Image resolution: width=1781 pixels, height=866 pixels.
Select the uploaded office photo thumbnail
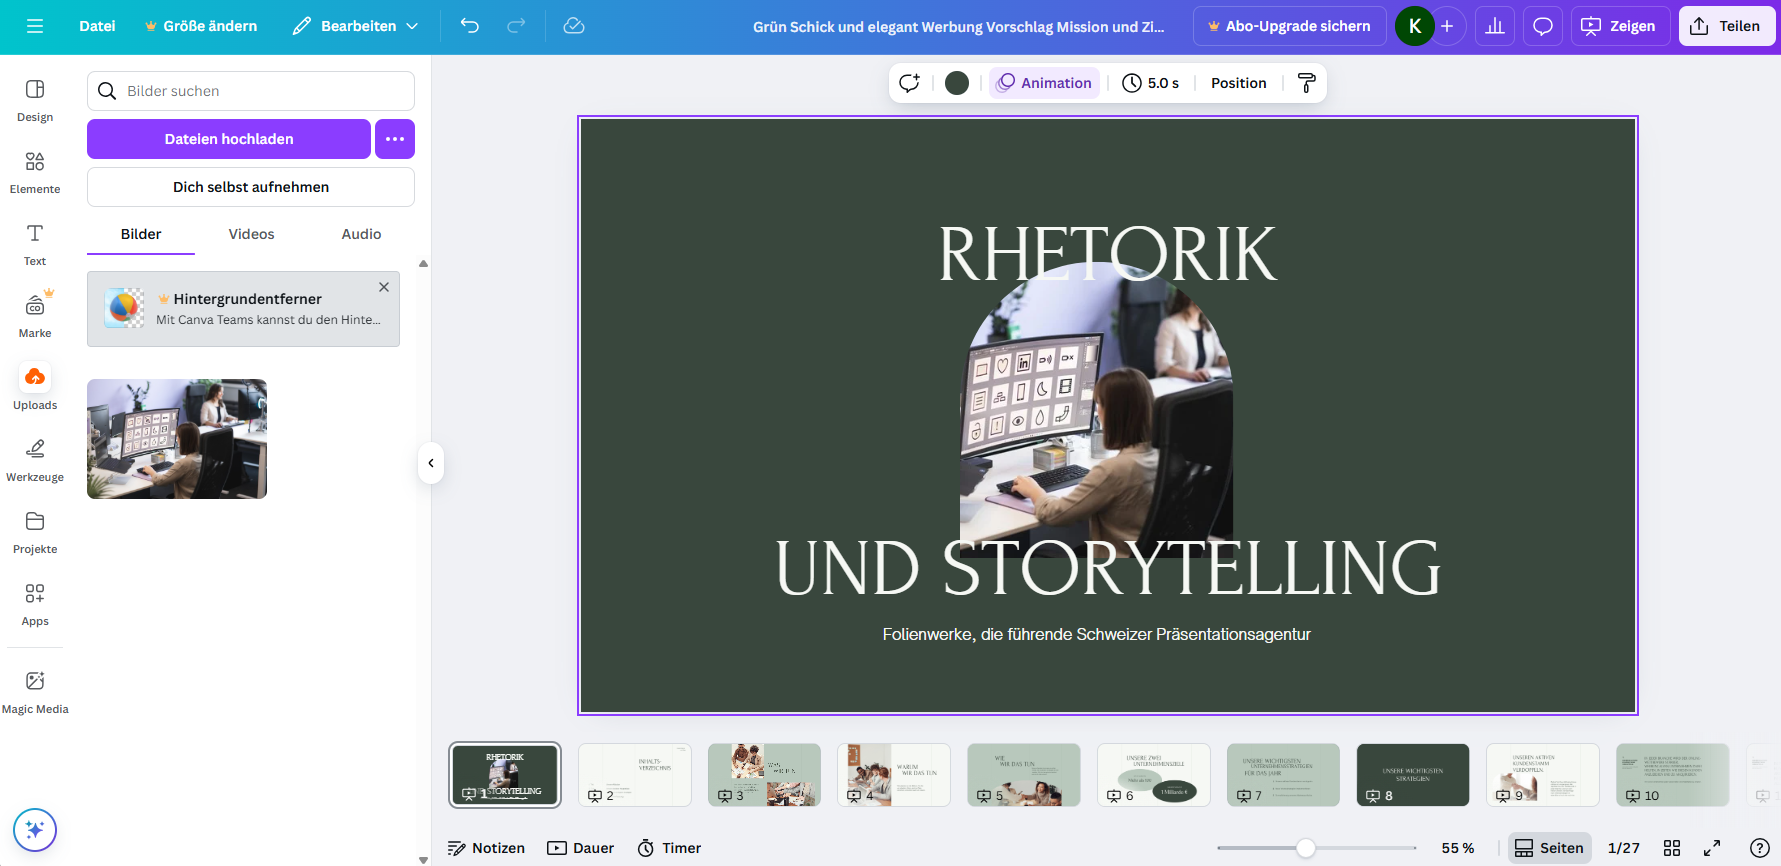tap(177, 439)
